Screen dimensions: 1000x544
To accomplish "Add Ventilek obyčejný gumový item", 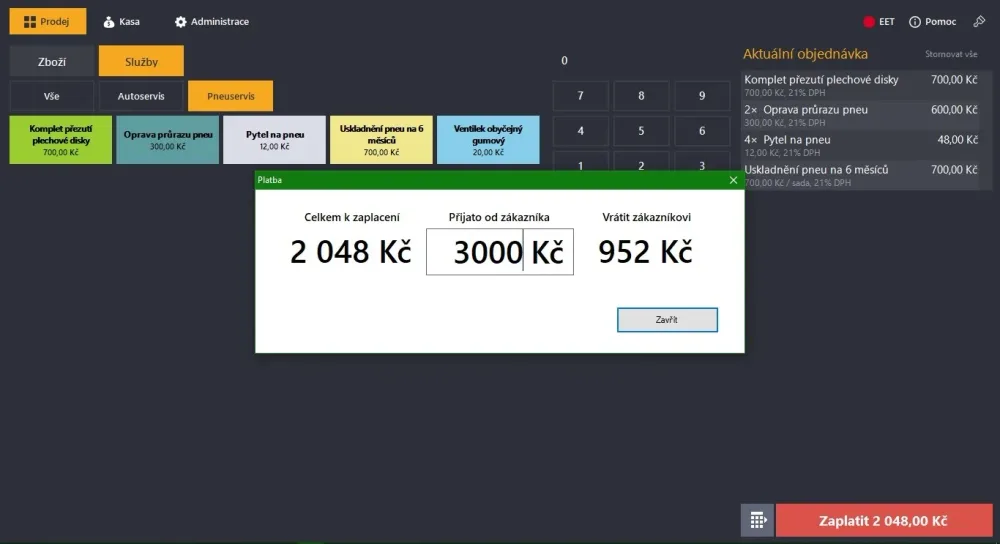I will point(488,140).
